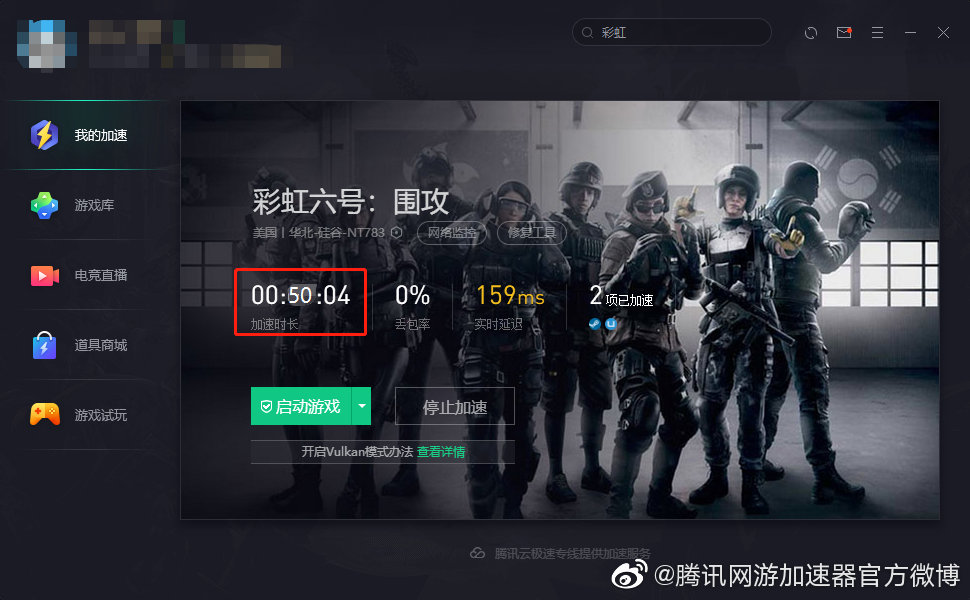
Task: Open 道具商城 shopping bag icon
Action: click(45, 345)
